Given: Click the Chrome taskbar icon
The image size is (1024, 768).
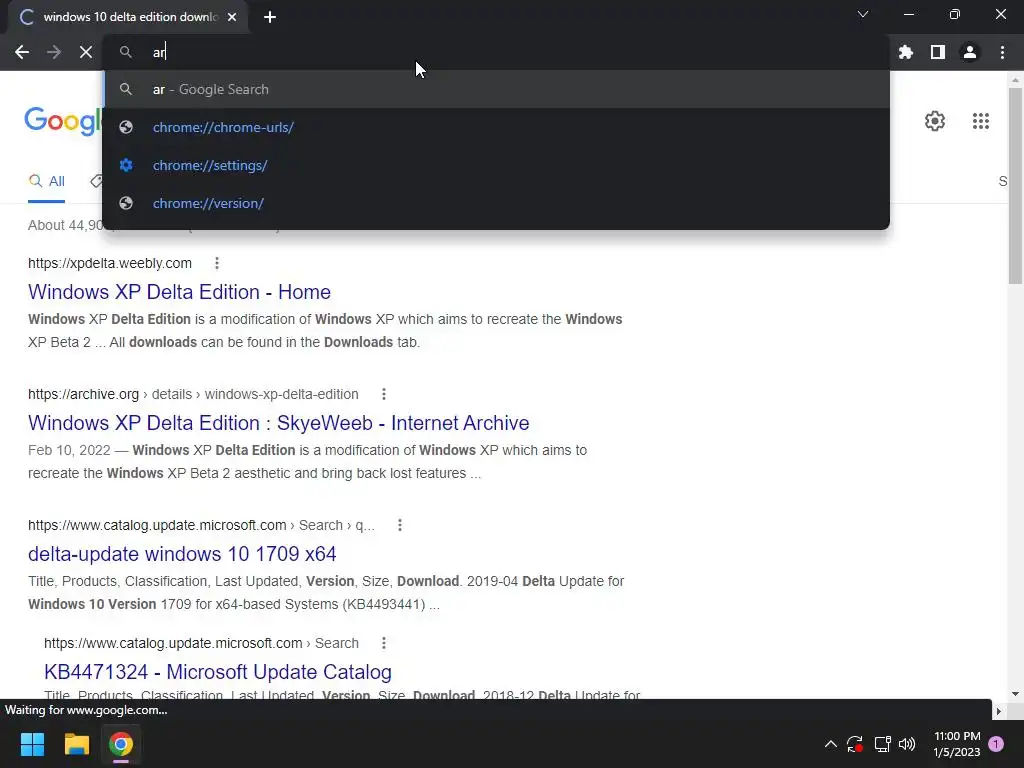Looking at the screenshot, I should 121,744.
